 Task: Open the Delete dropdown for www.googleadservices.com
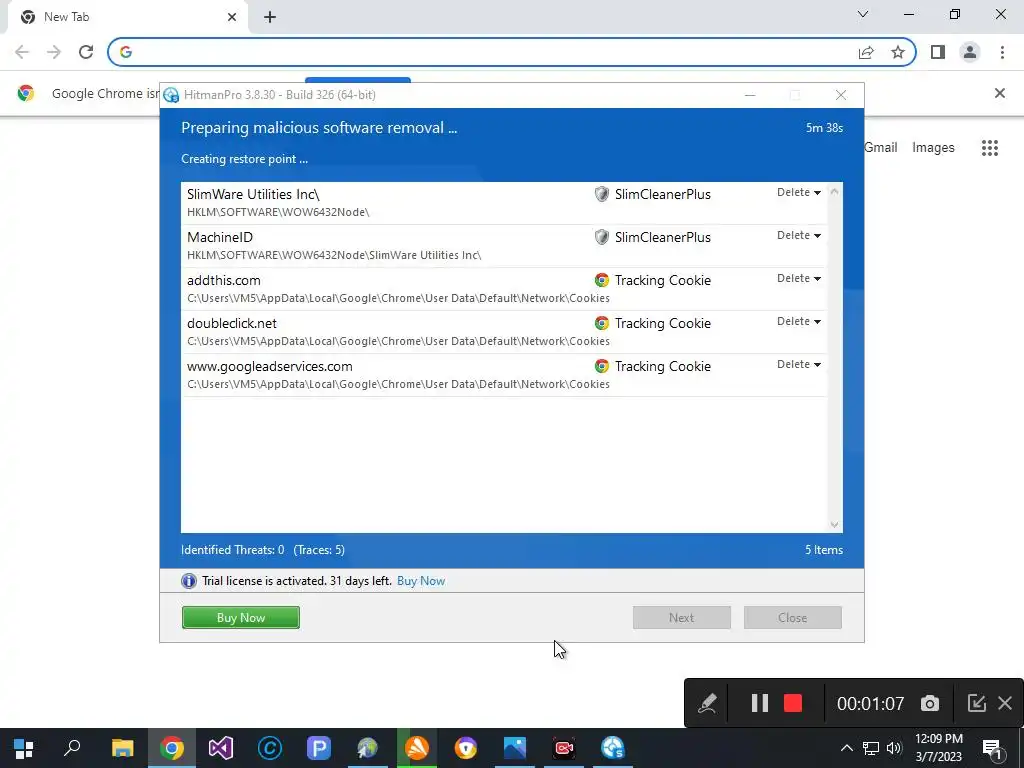coord(799,365)
